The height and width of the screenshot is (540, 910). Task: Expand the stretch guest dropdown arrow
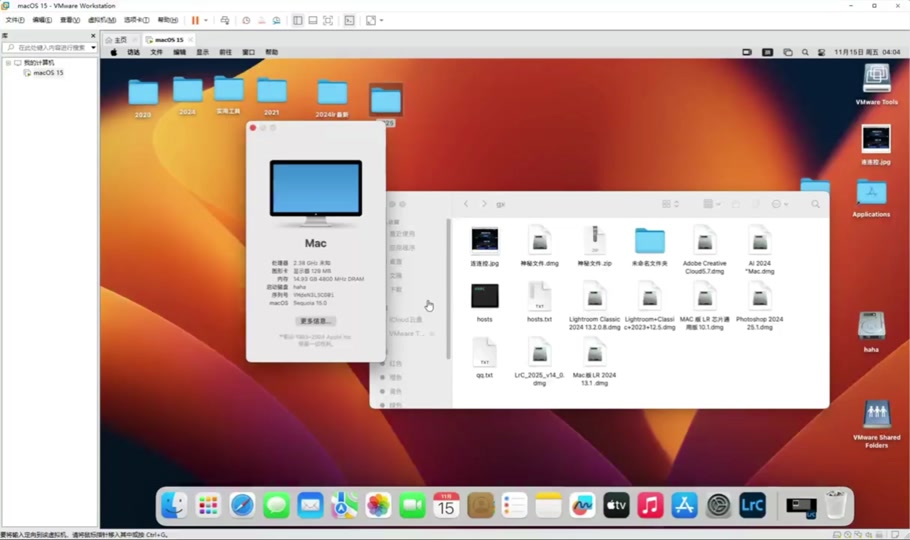point(381,20)
